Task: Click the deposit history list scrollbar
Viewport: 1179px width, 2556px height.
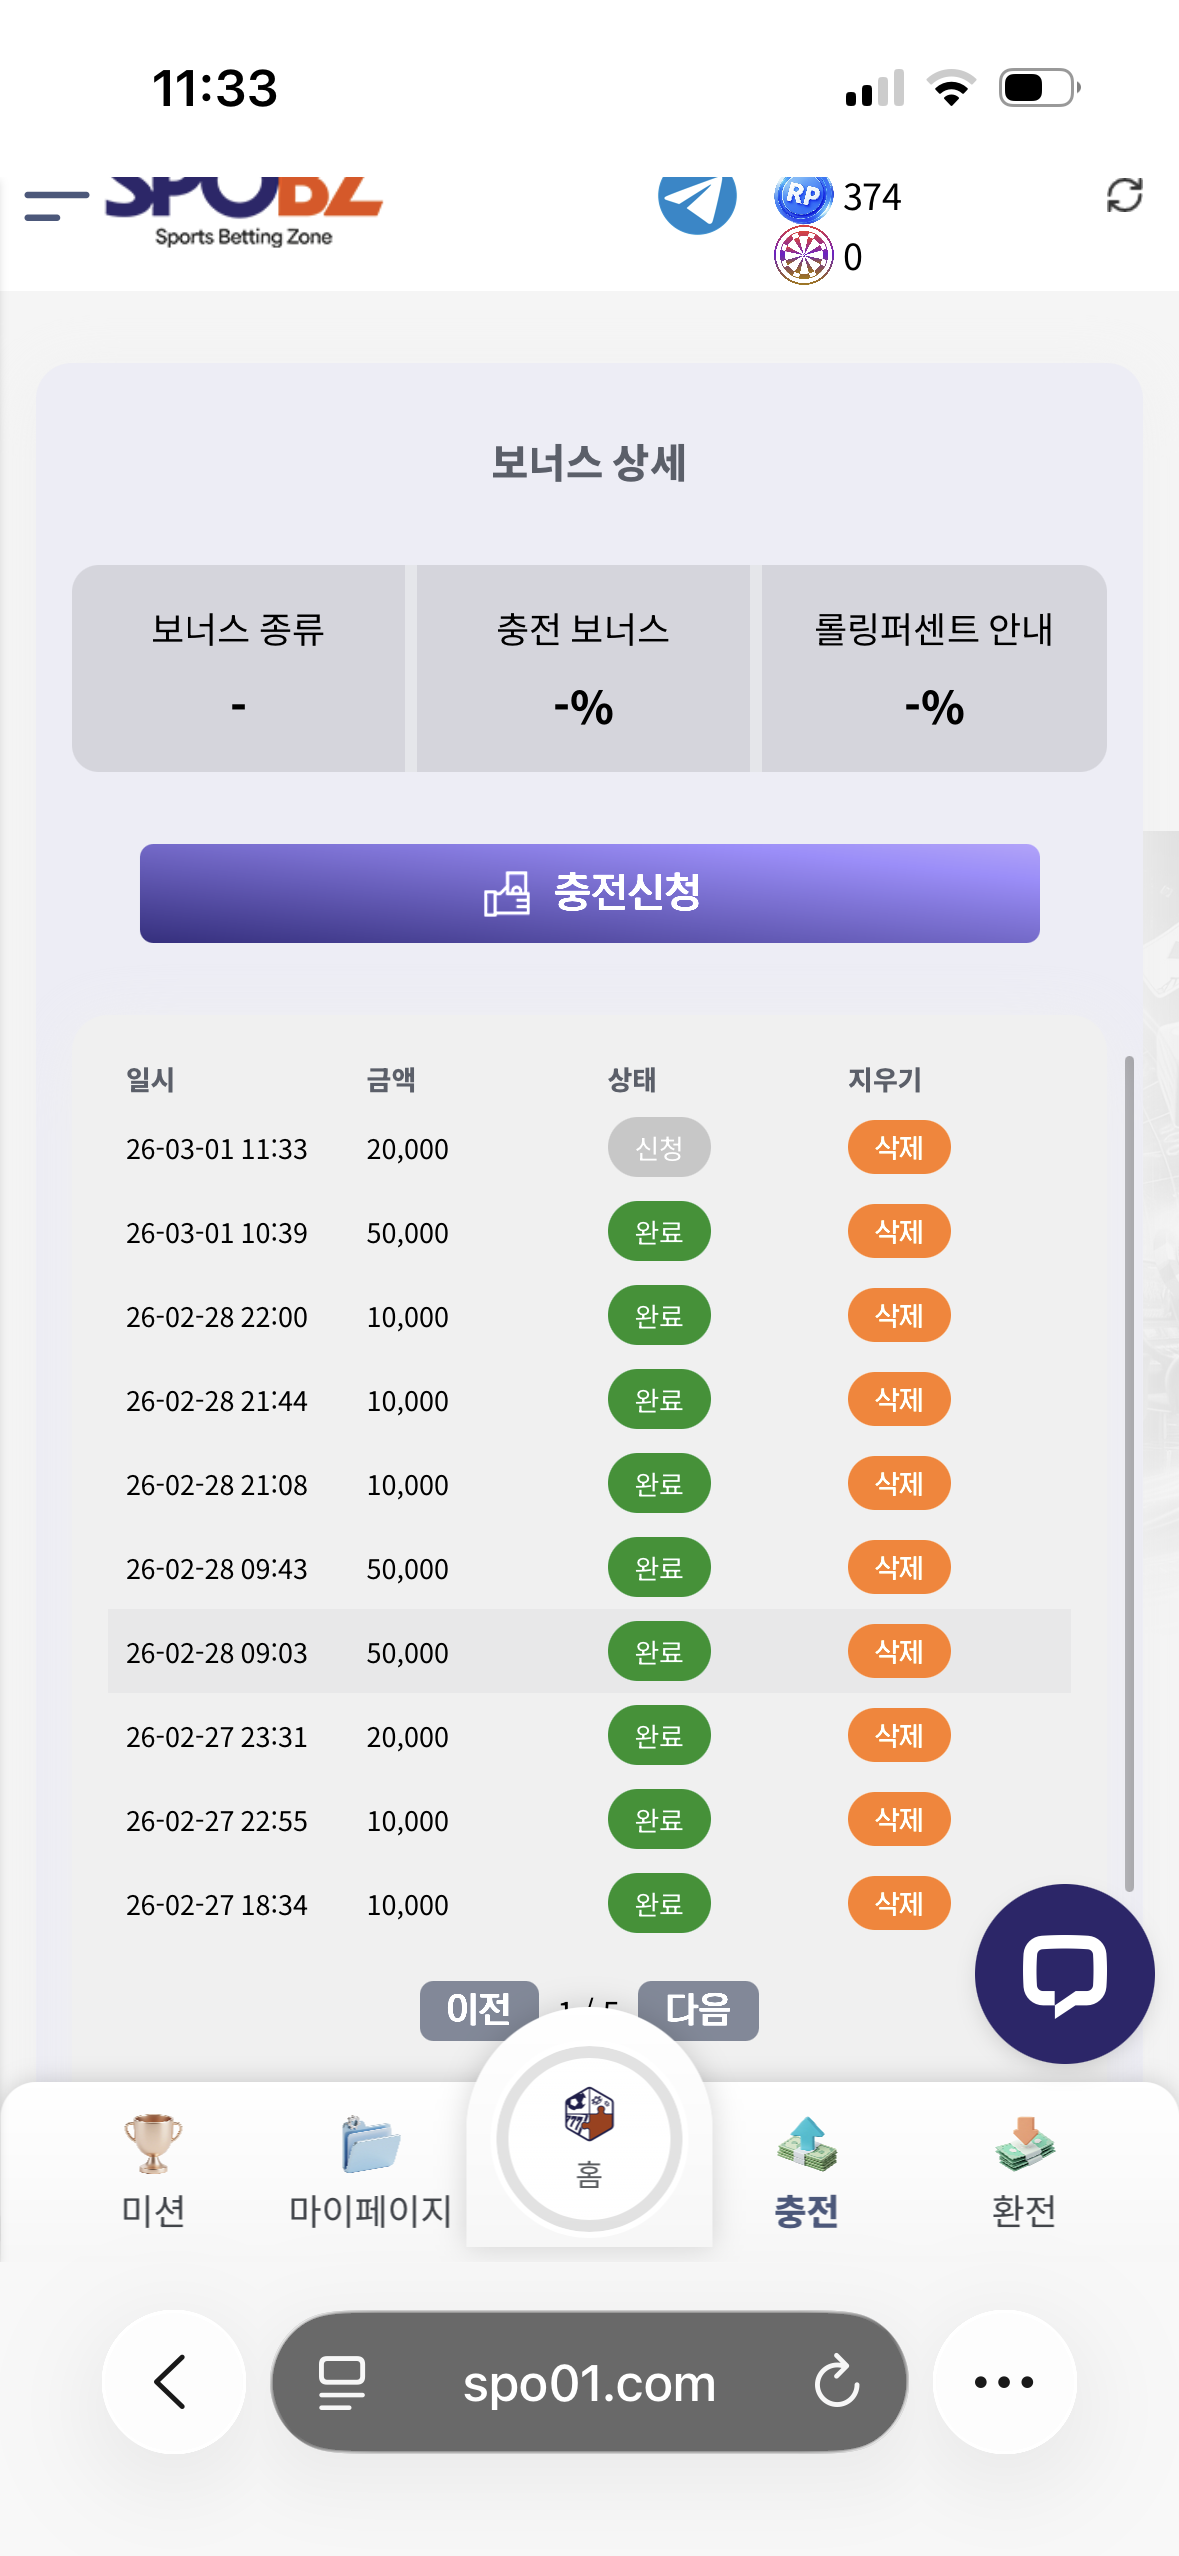Action: (x=1129, y=1472)
